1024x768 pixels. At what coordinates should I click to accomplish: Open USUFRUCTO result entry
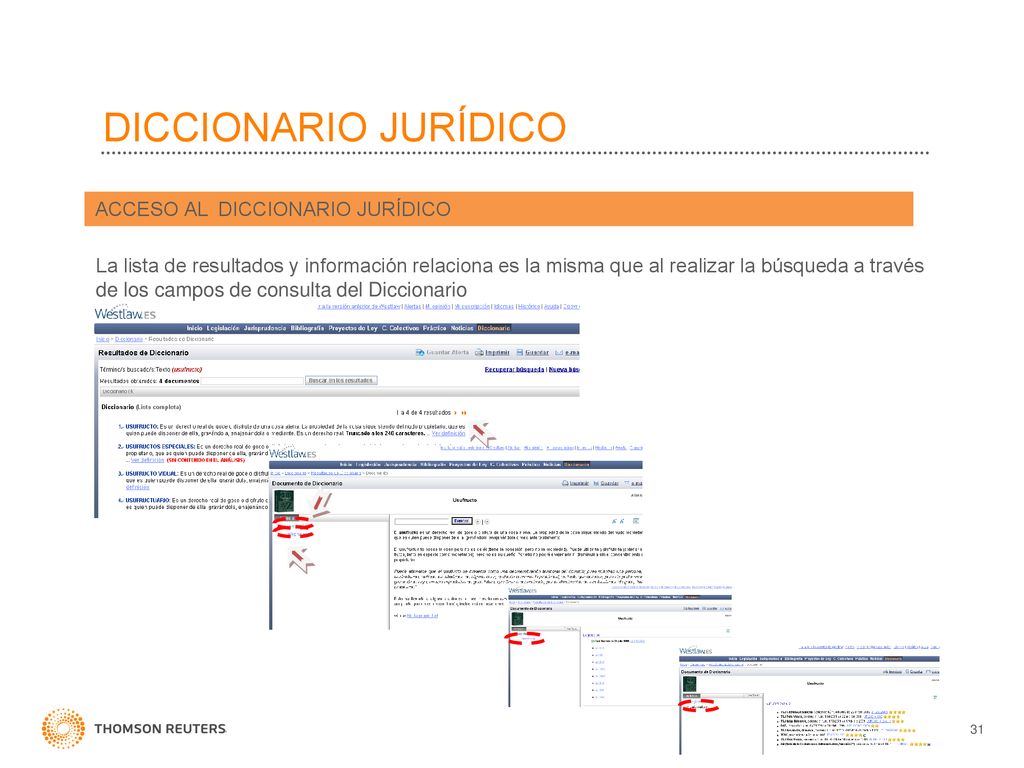[142, 426]
